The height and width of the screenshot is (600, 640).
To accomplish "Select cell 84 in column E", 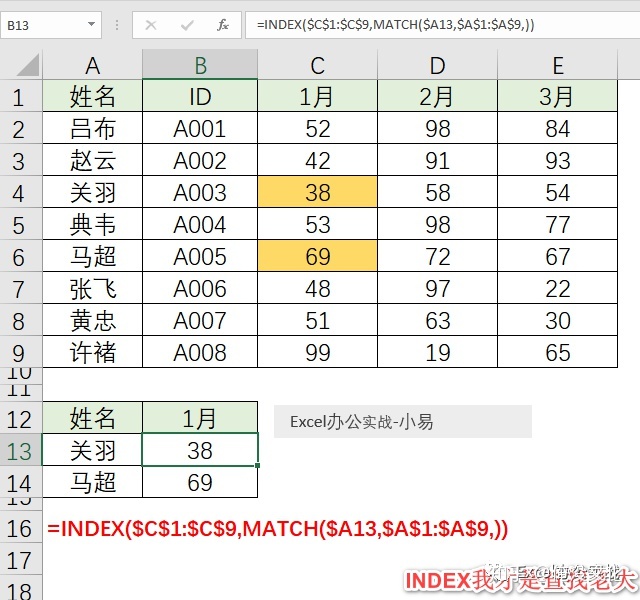I will click(x=558, y=128).
